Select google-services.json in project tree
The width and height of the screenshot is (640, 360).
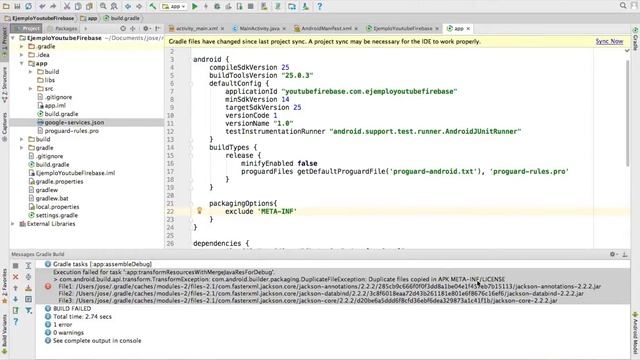click(74, 122)
